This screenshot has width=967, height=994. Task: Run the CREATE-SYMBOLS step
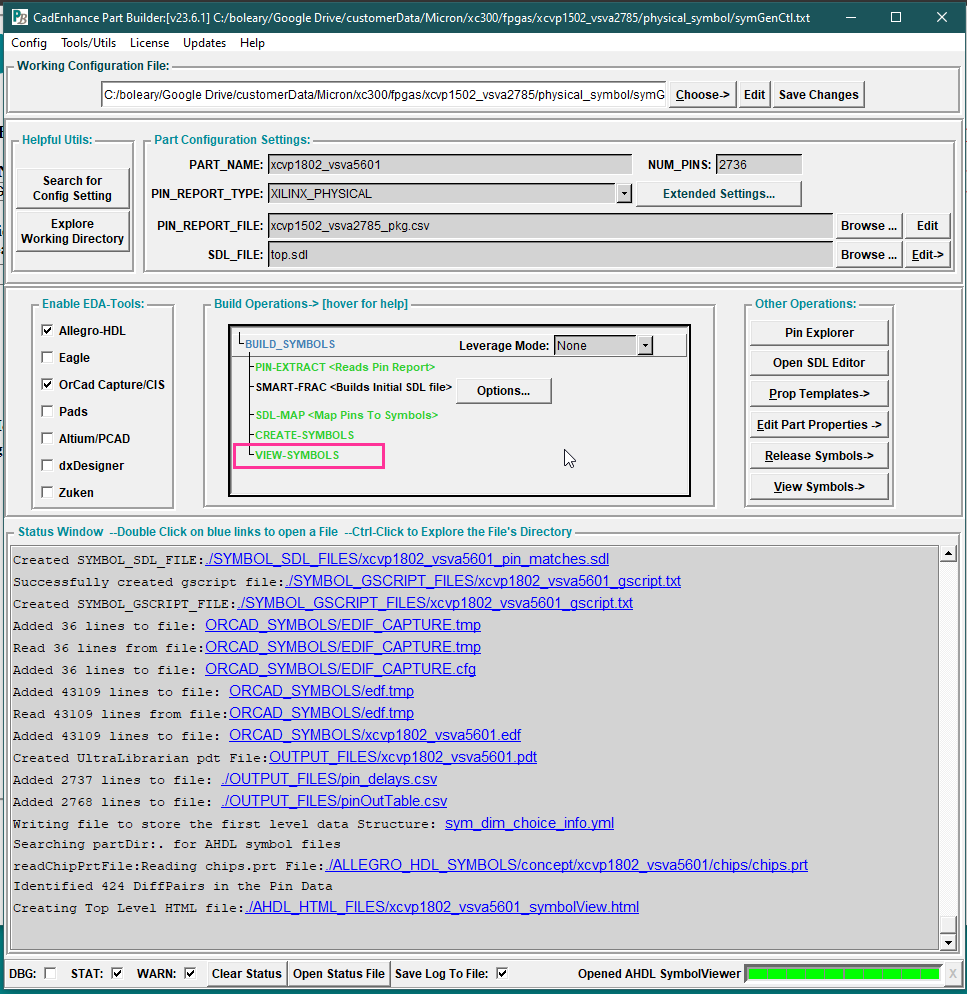304,435
